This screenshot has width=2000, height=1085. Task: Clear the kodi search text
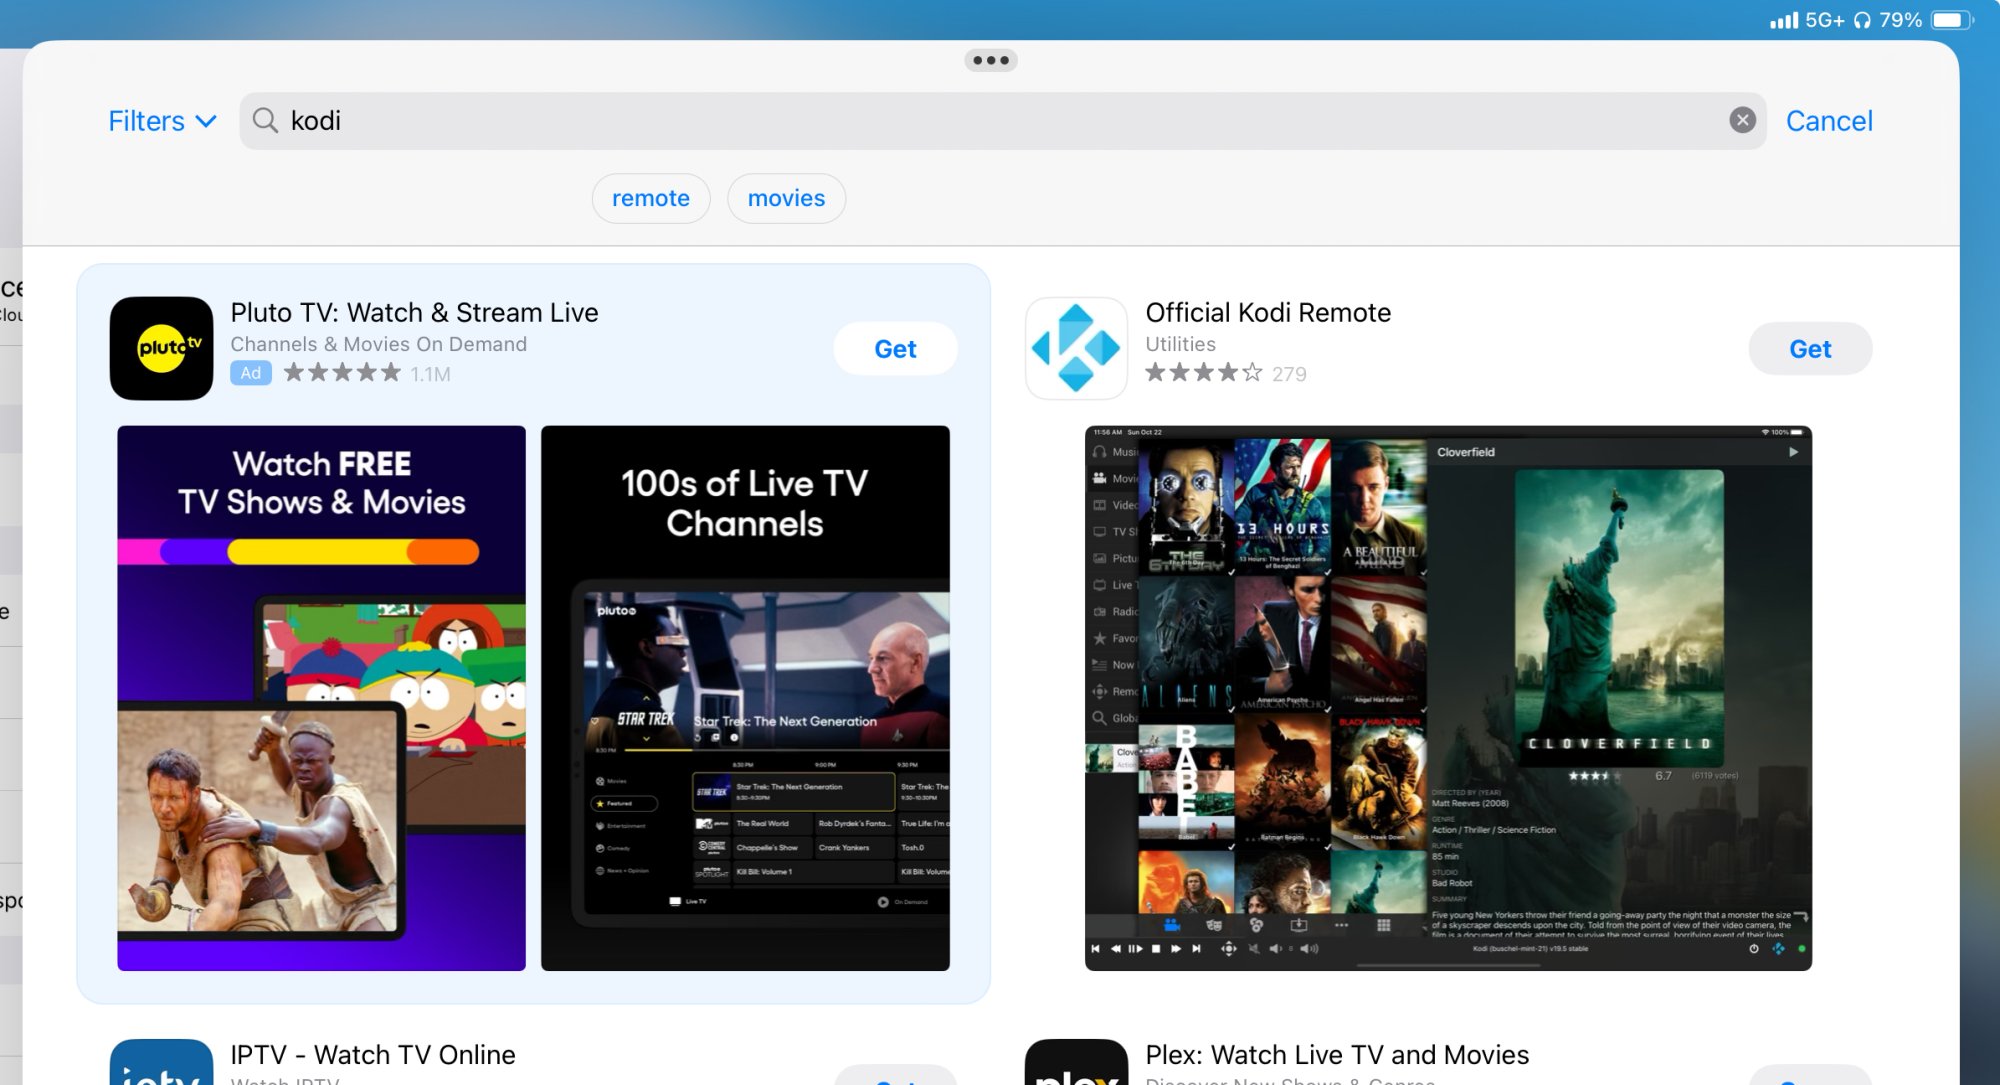pos(1742,120)
